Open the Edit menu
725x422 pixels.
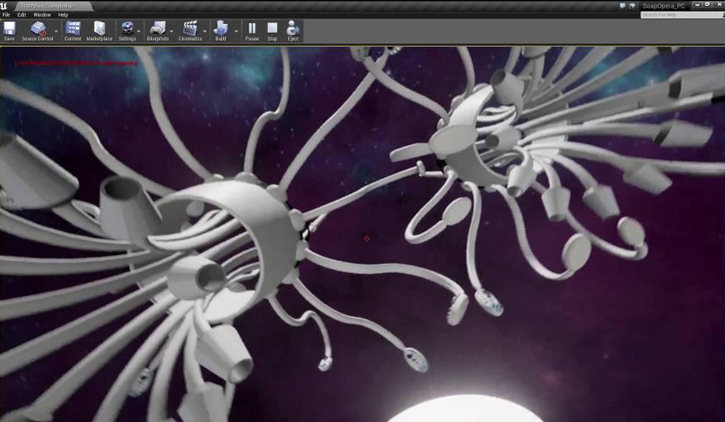(22, 15)
